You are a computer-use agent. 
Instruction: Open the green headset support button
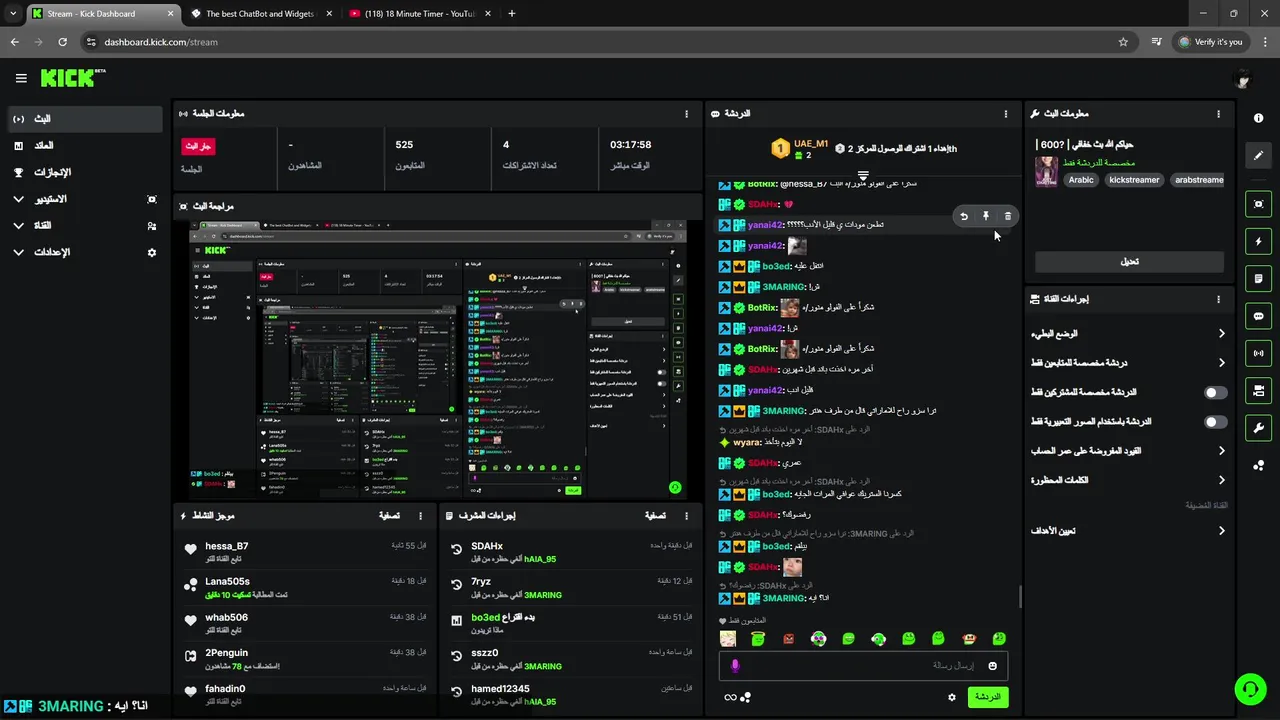(1249, 689)
